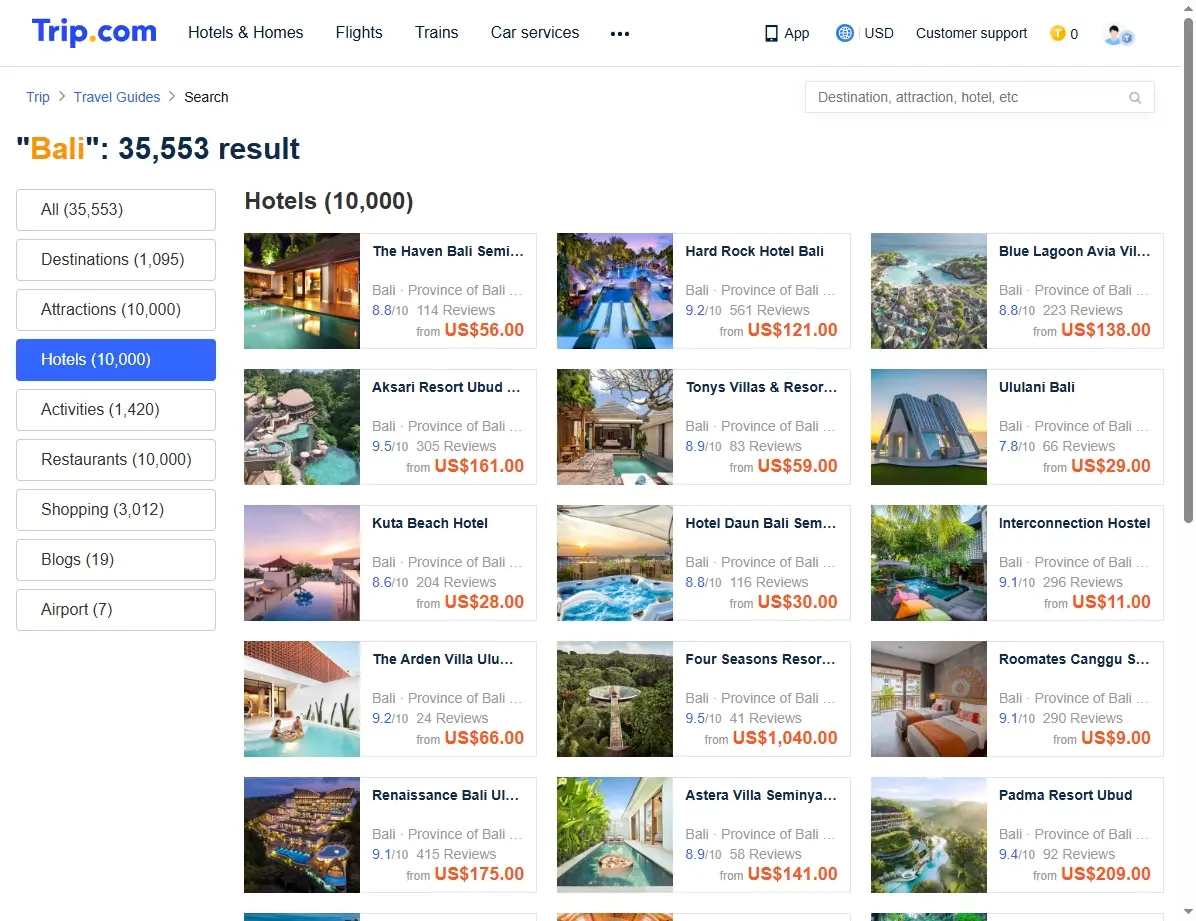Image resolution: width=1196 pixels, height=921 pixels.
Task: Open The Arden Villa photo
Action: point(302,699)
